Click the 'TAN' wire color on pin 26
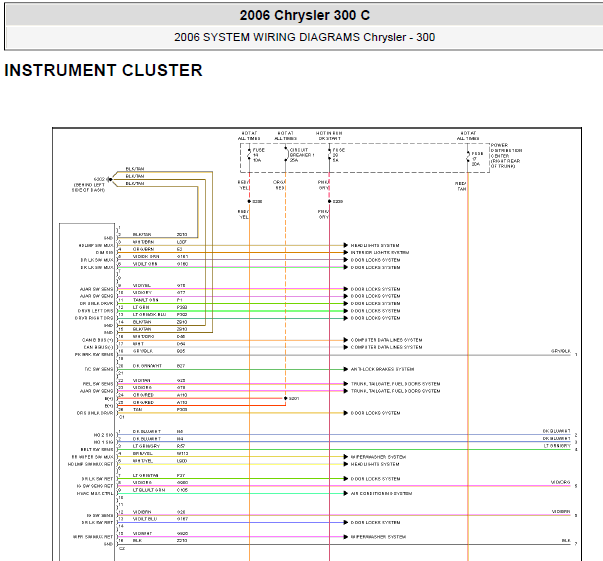 click(x=137, y=410)
